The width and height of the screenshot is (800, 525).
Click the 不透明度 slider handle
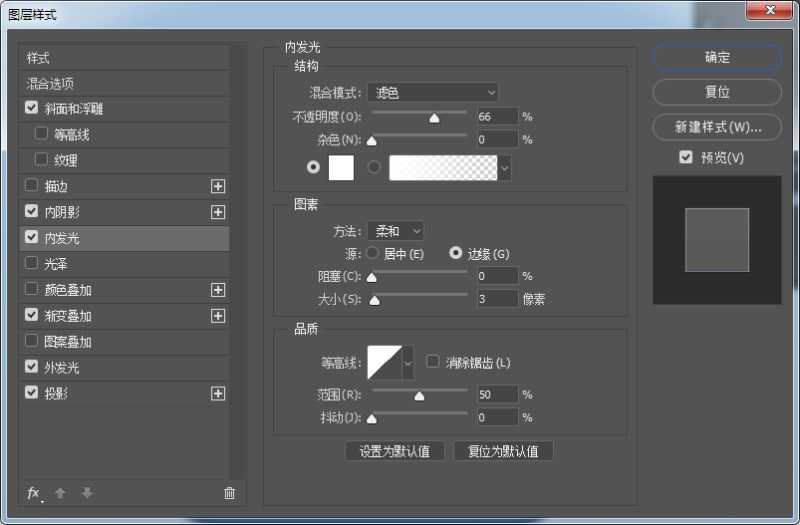click(x=434, y=118)
